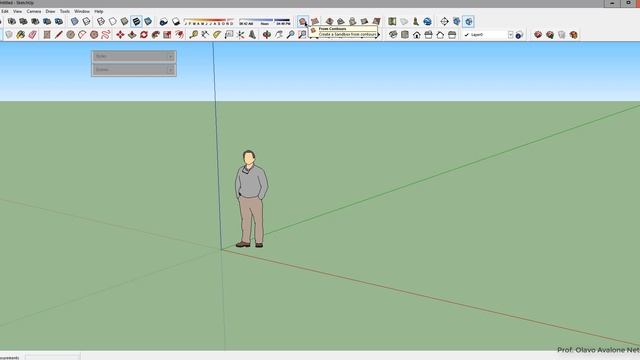Select the From Contours sandbox tool
Viewport: 640px width, 360px height.
[x=302, y=21]
